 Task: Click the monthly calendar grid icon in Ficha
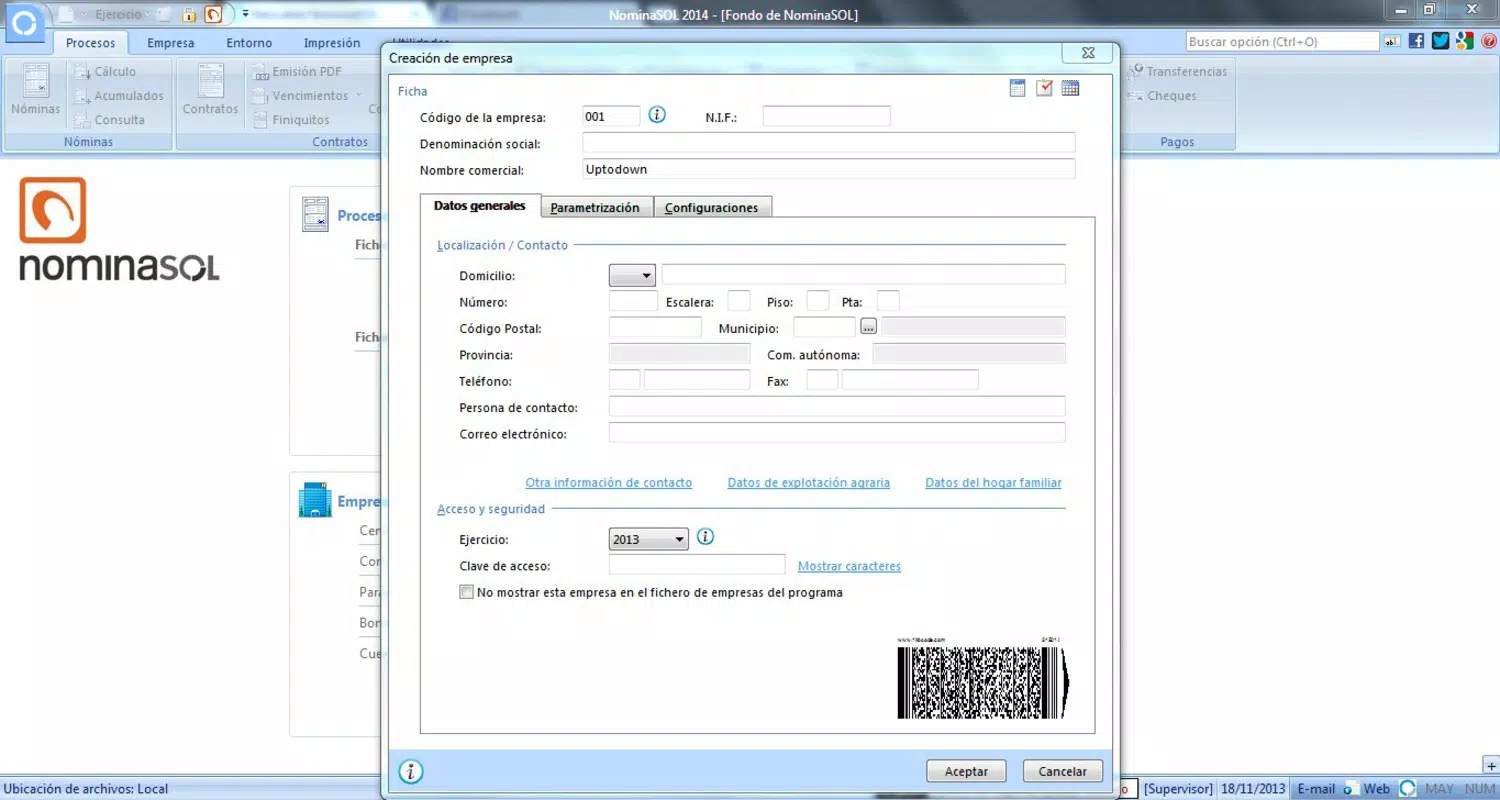coord(1070,88)
